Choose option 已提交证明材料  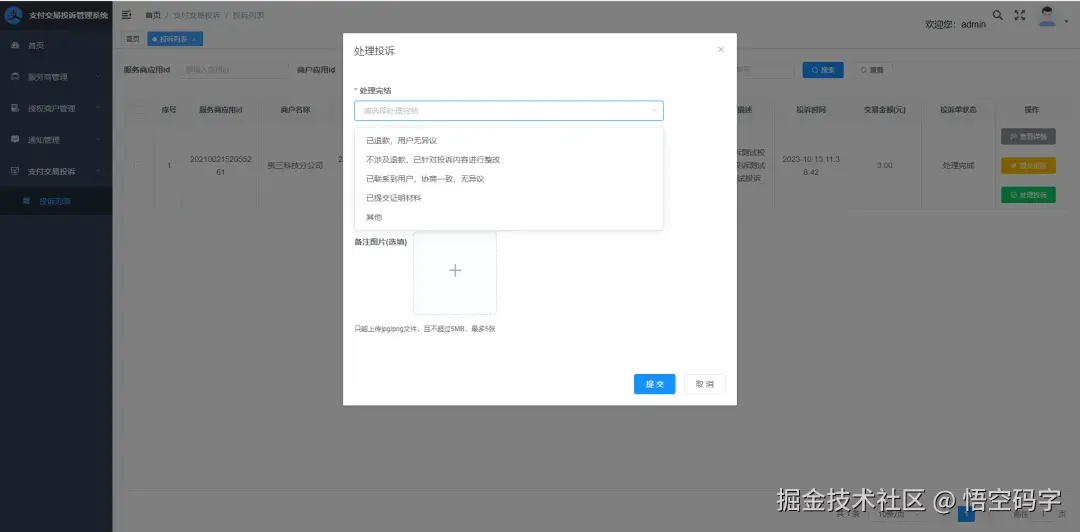pos(508,198)
